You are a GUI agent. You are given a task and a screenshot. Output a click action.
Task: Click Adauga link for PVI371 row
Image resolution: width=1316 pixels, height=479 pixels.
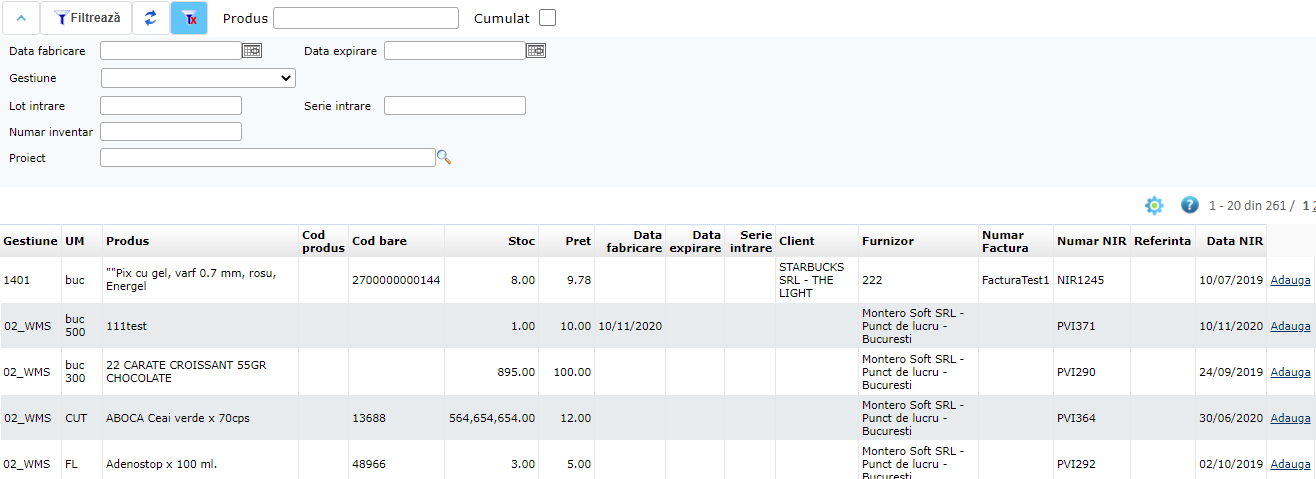coord(1289,326)
